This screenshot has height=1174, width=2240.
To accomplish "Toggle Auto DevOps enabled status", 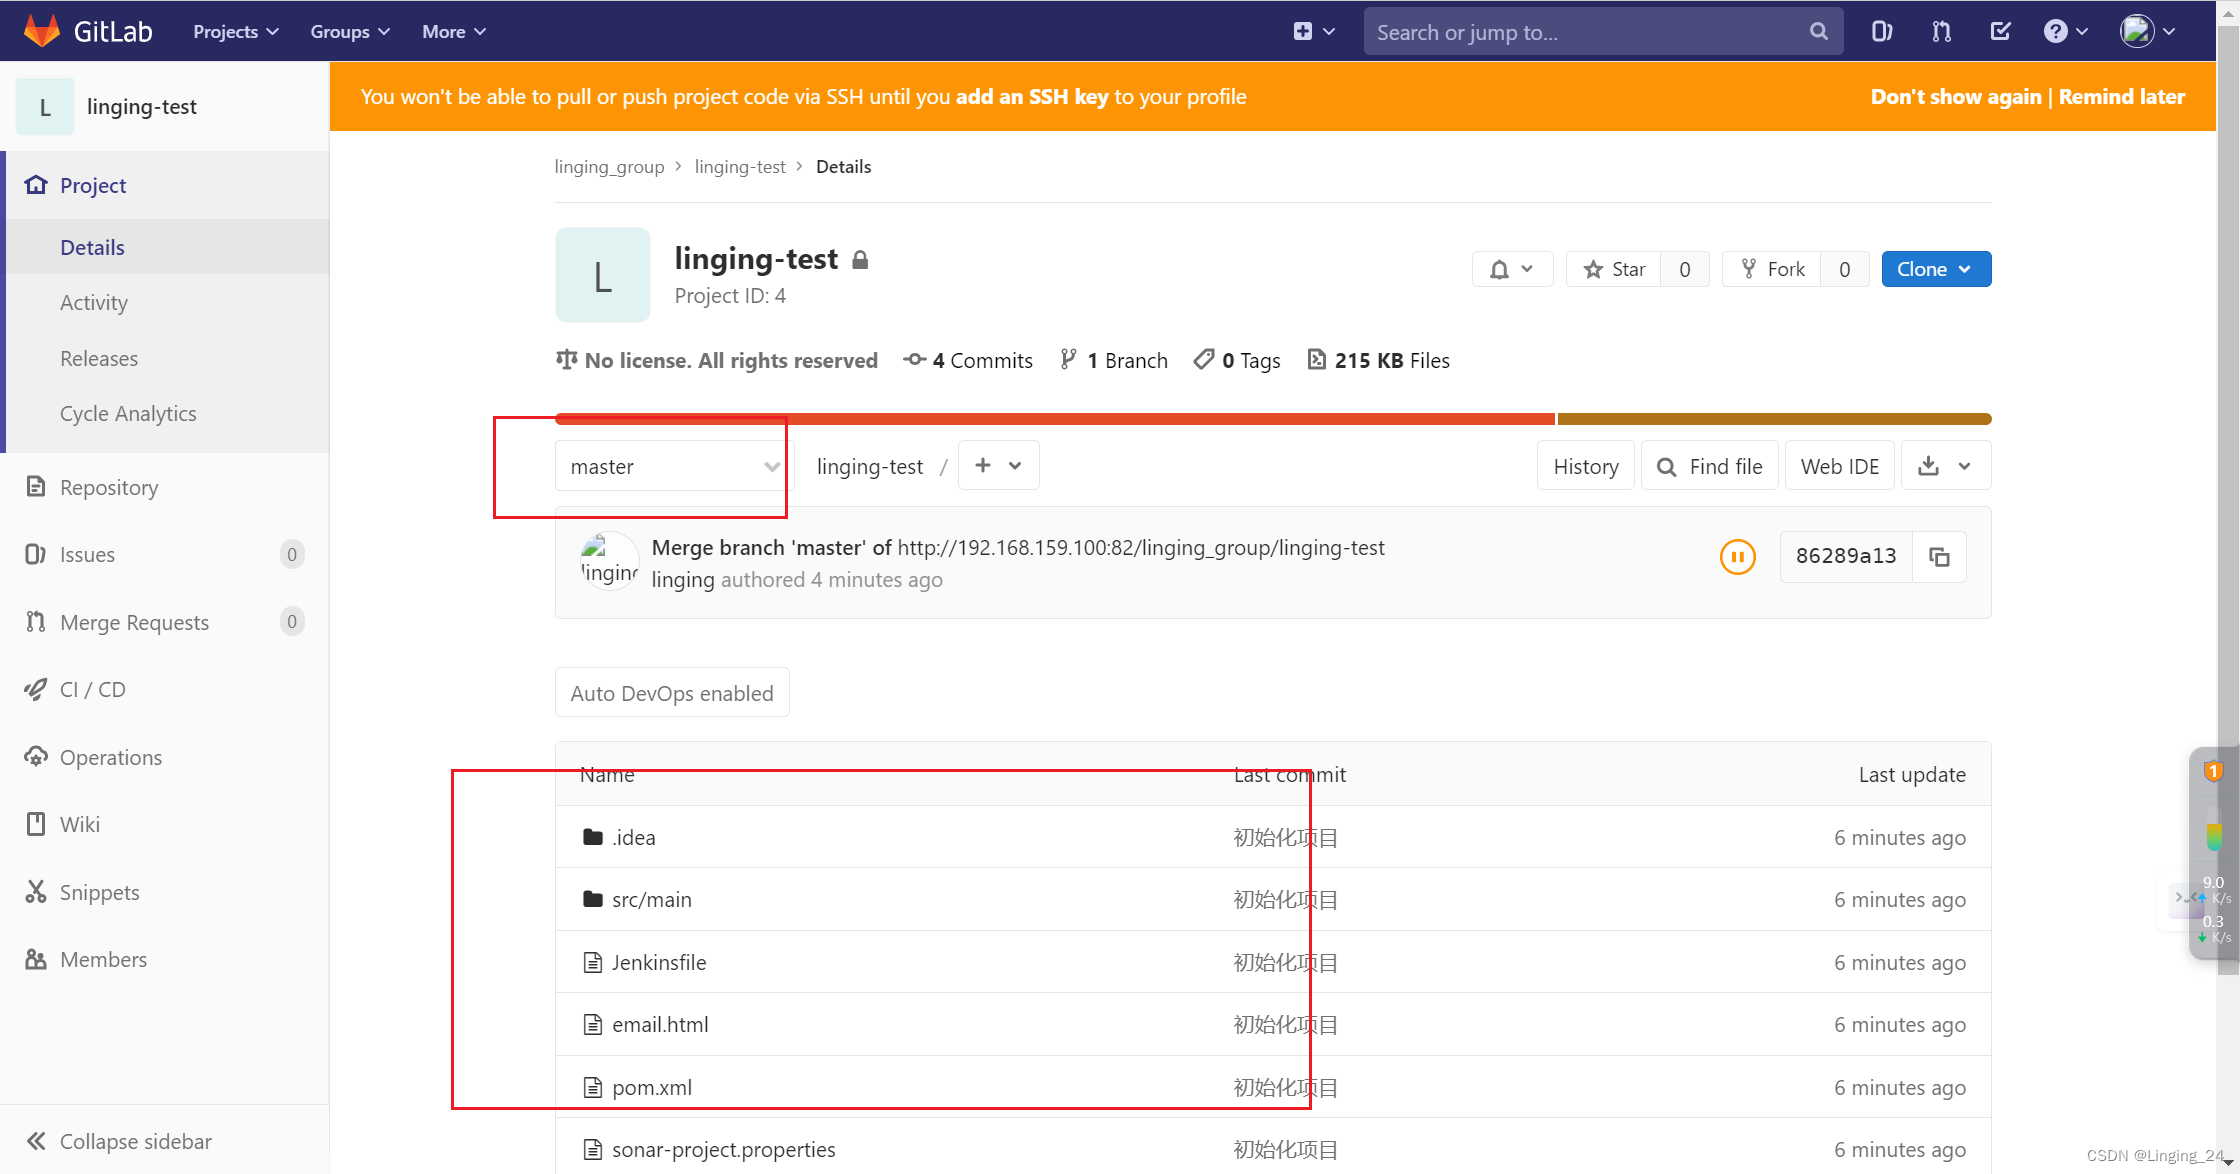I will point(670,692).
